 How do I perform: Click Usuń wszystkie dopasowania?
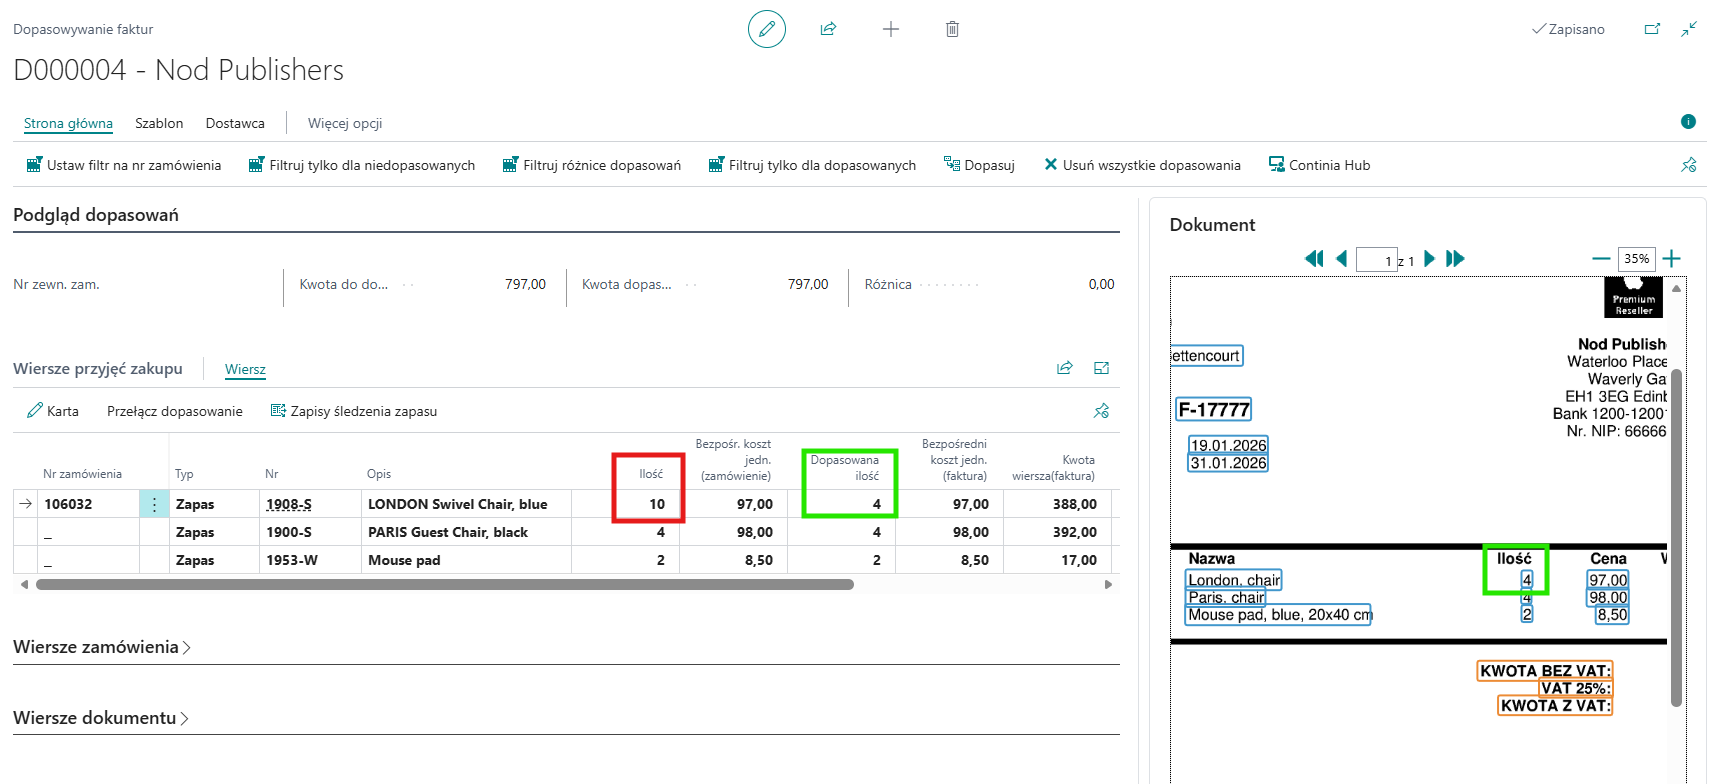(1142, 165)
